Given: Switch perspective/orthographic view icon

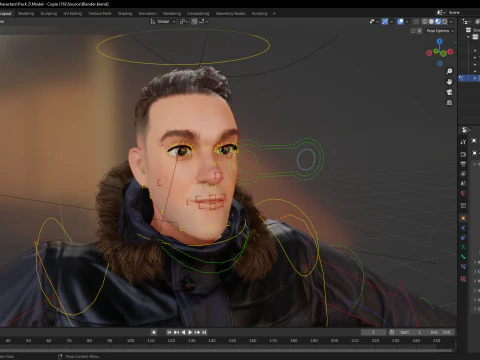Looking at the screenshot, I should point(449,102).
